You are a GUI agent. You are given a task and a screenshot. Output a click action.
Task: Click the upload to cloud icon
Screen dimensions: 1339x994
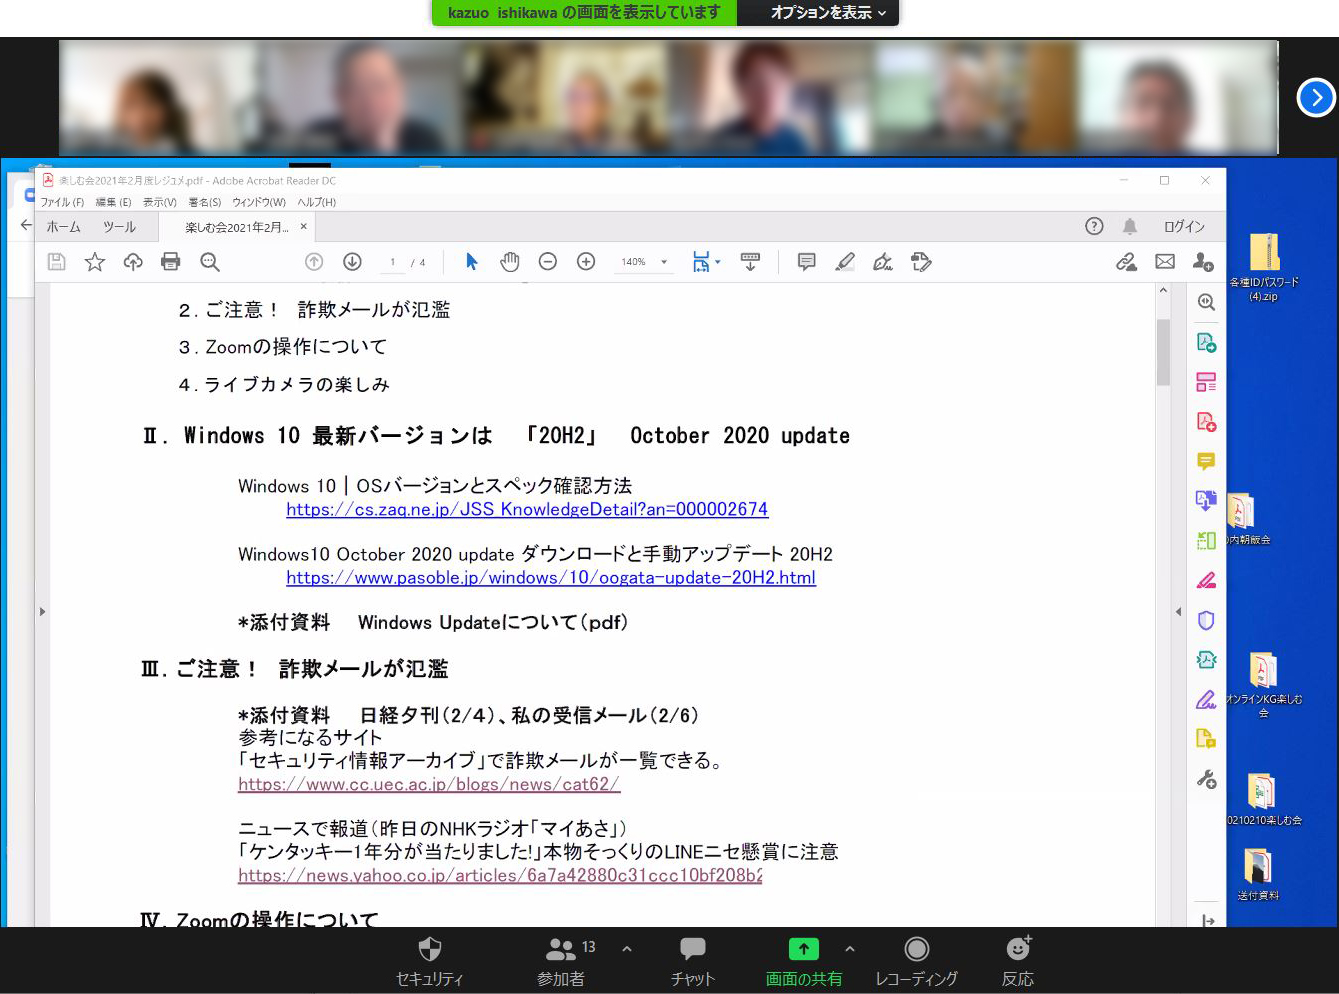133,262
